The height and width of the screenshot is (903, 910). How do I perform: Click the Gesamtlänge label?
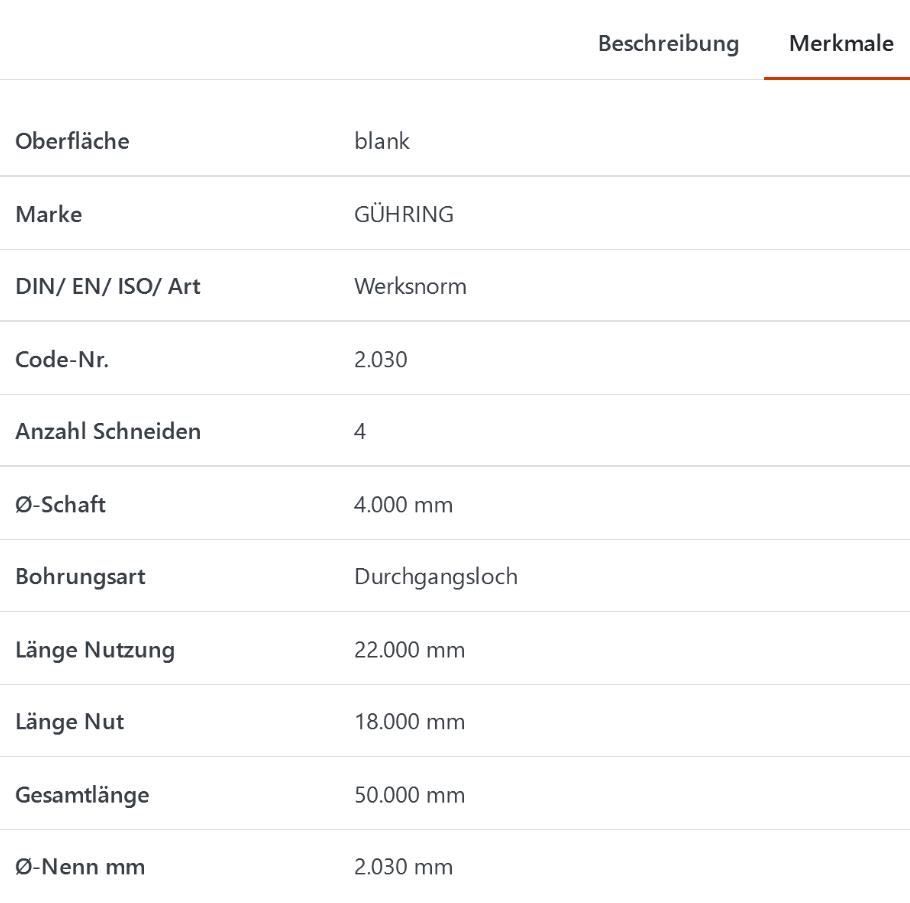click(82, 795)
